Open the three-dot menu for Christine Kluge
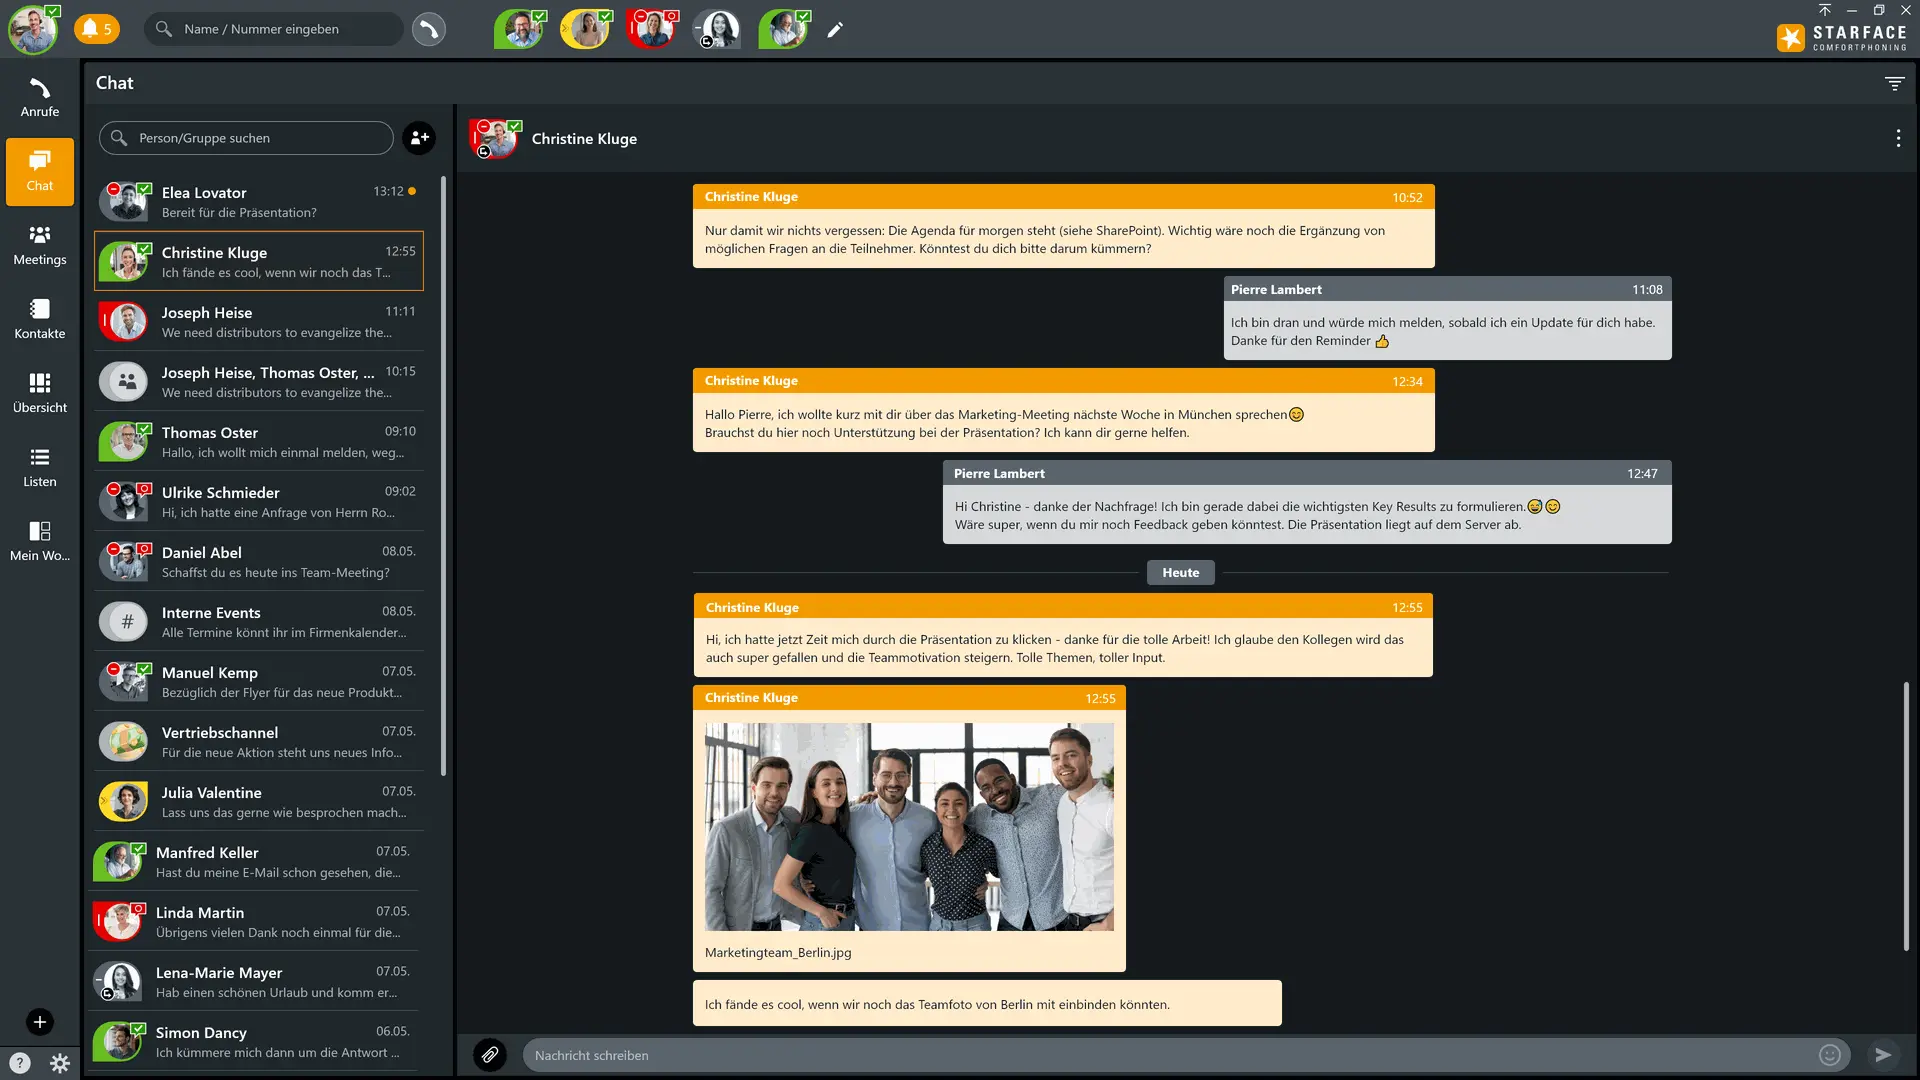 (x=1898, y=139)
